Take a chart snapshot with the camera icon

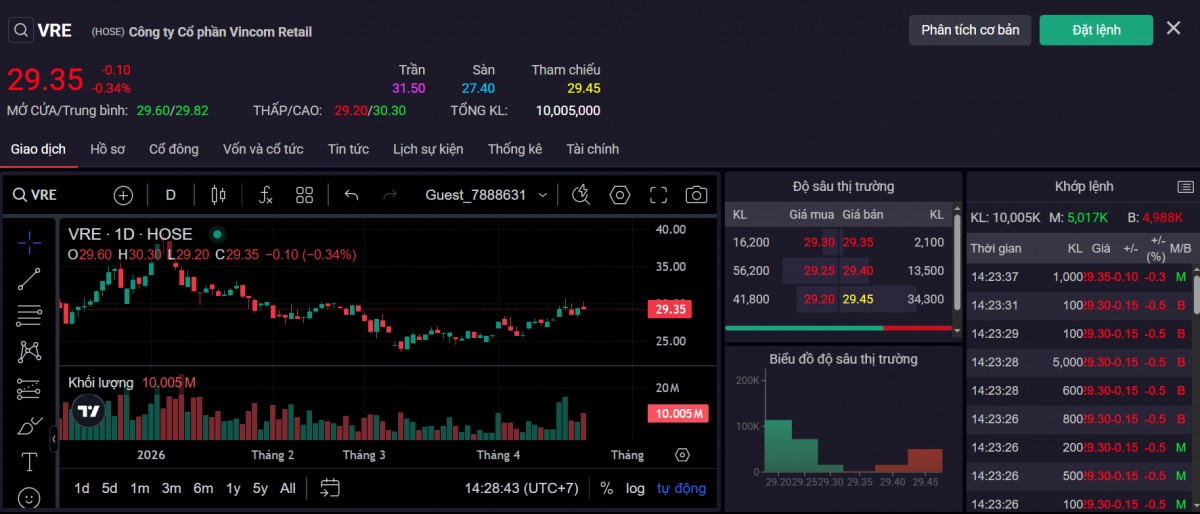pos(696,195)
